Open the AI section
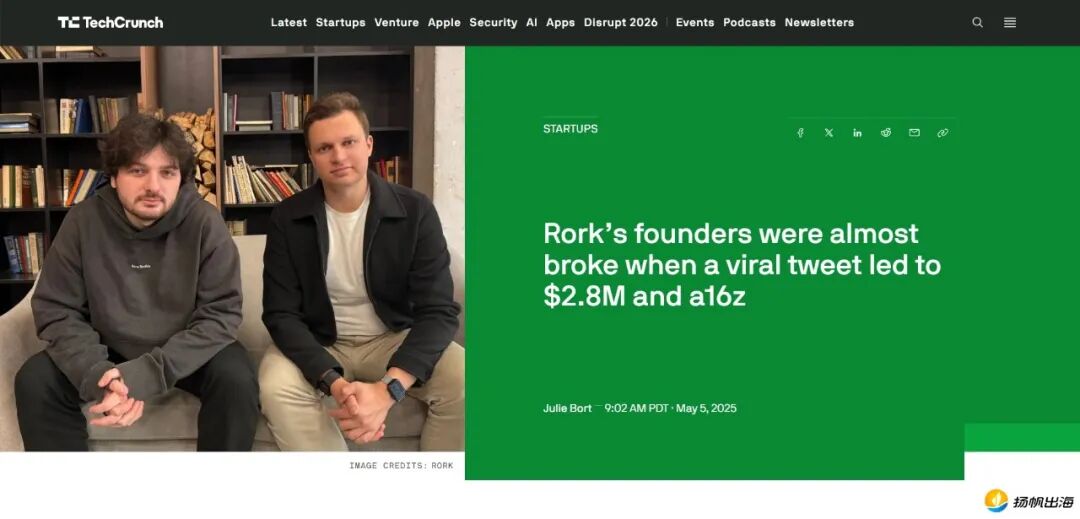 point(532,23)
